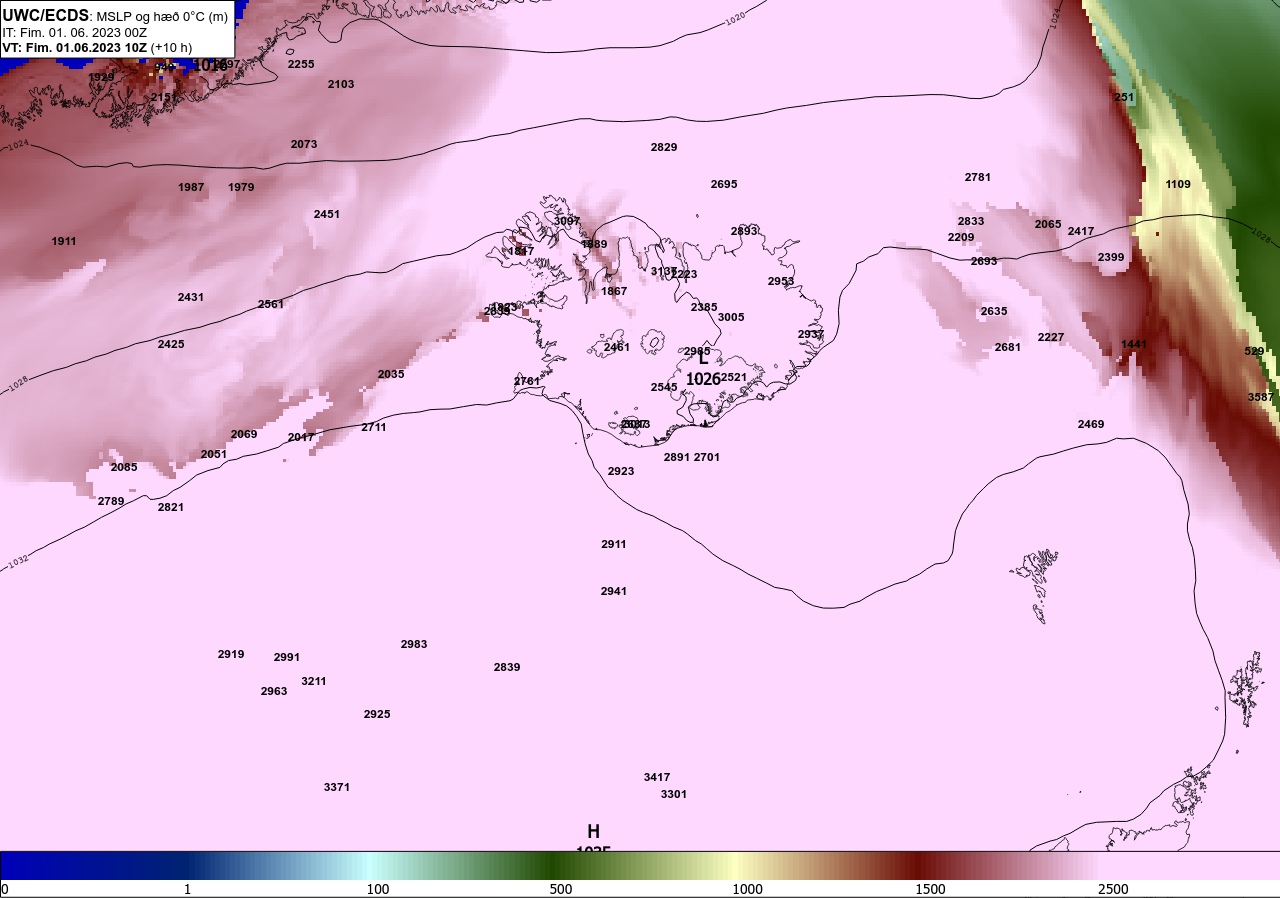
Task: Click the 2431 height value
Action: (191, 297)
